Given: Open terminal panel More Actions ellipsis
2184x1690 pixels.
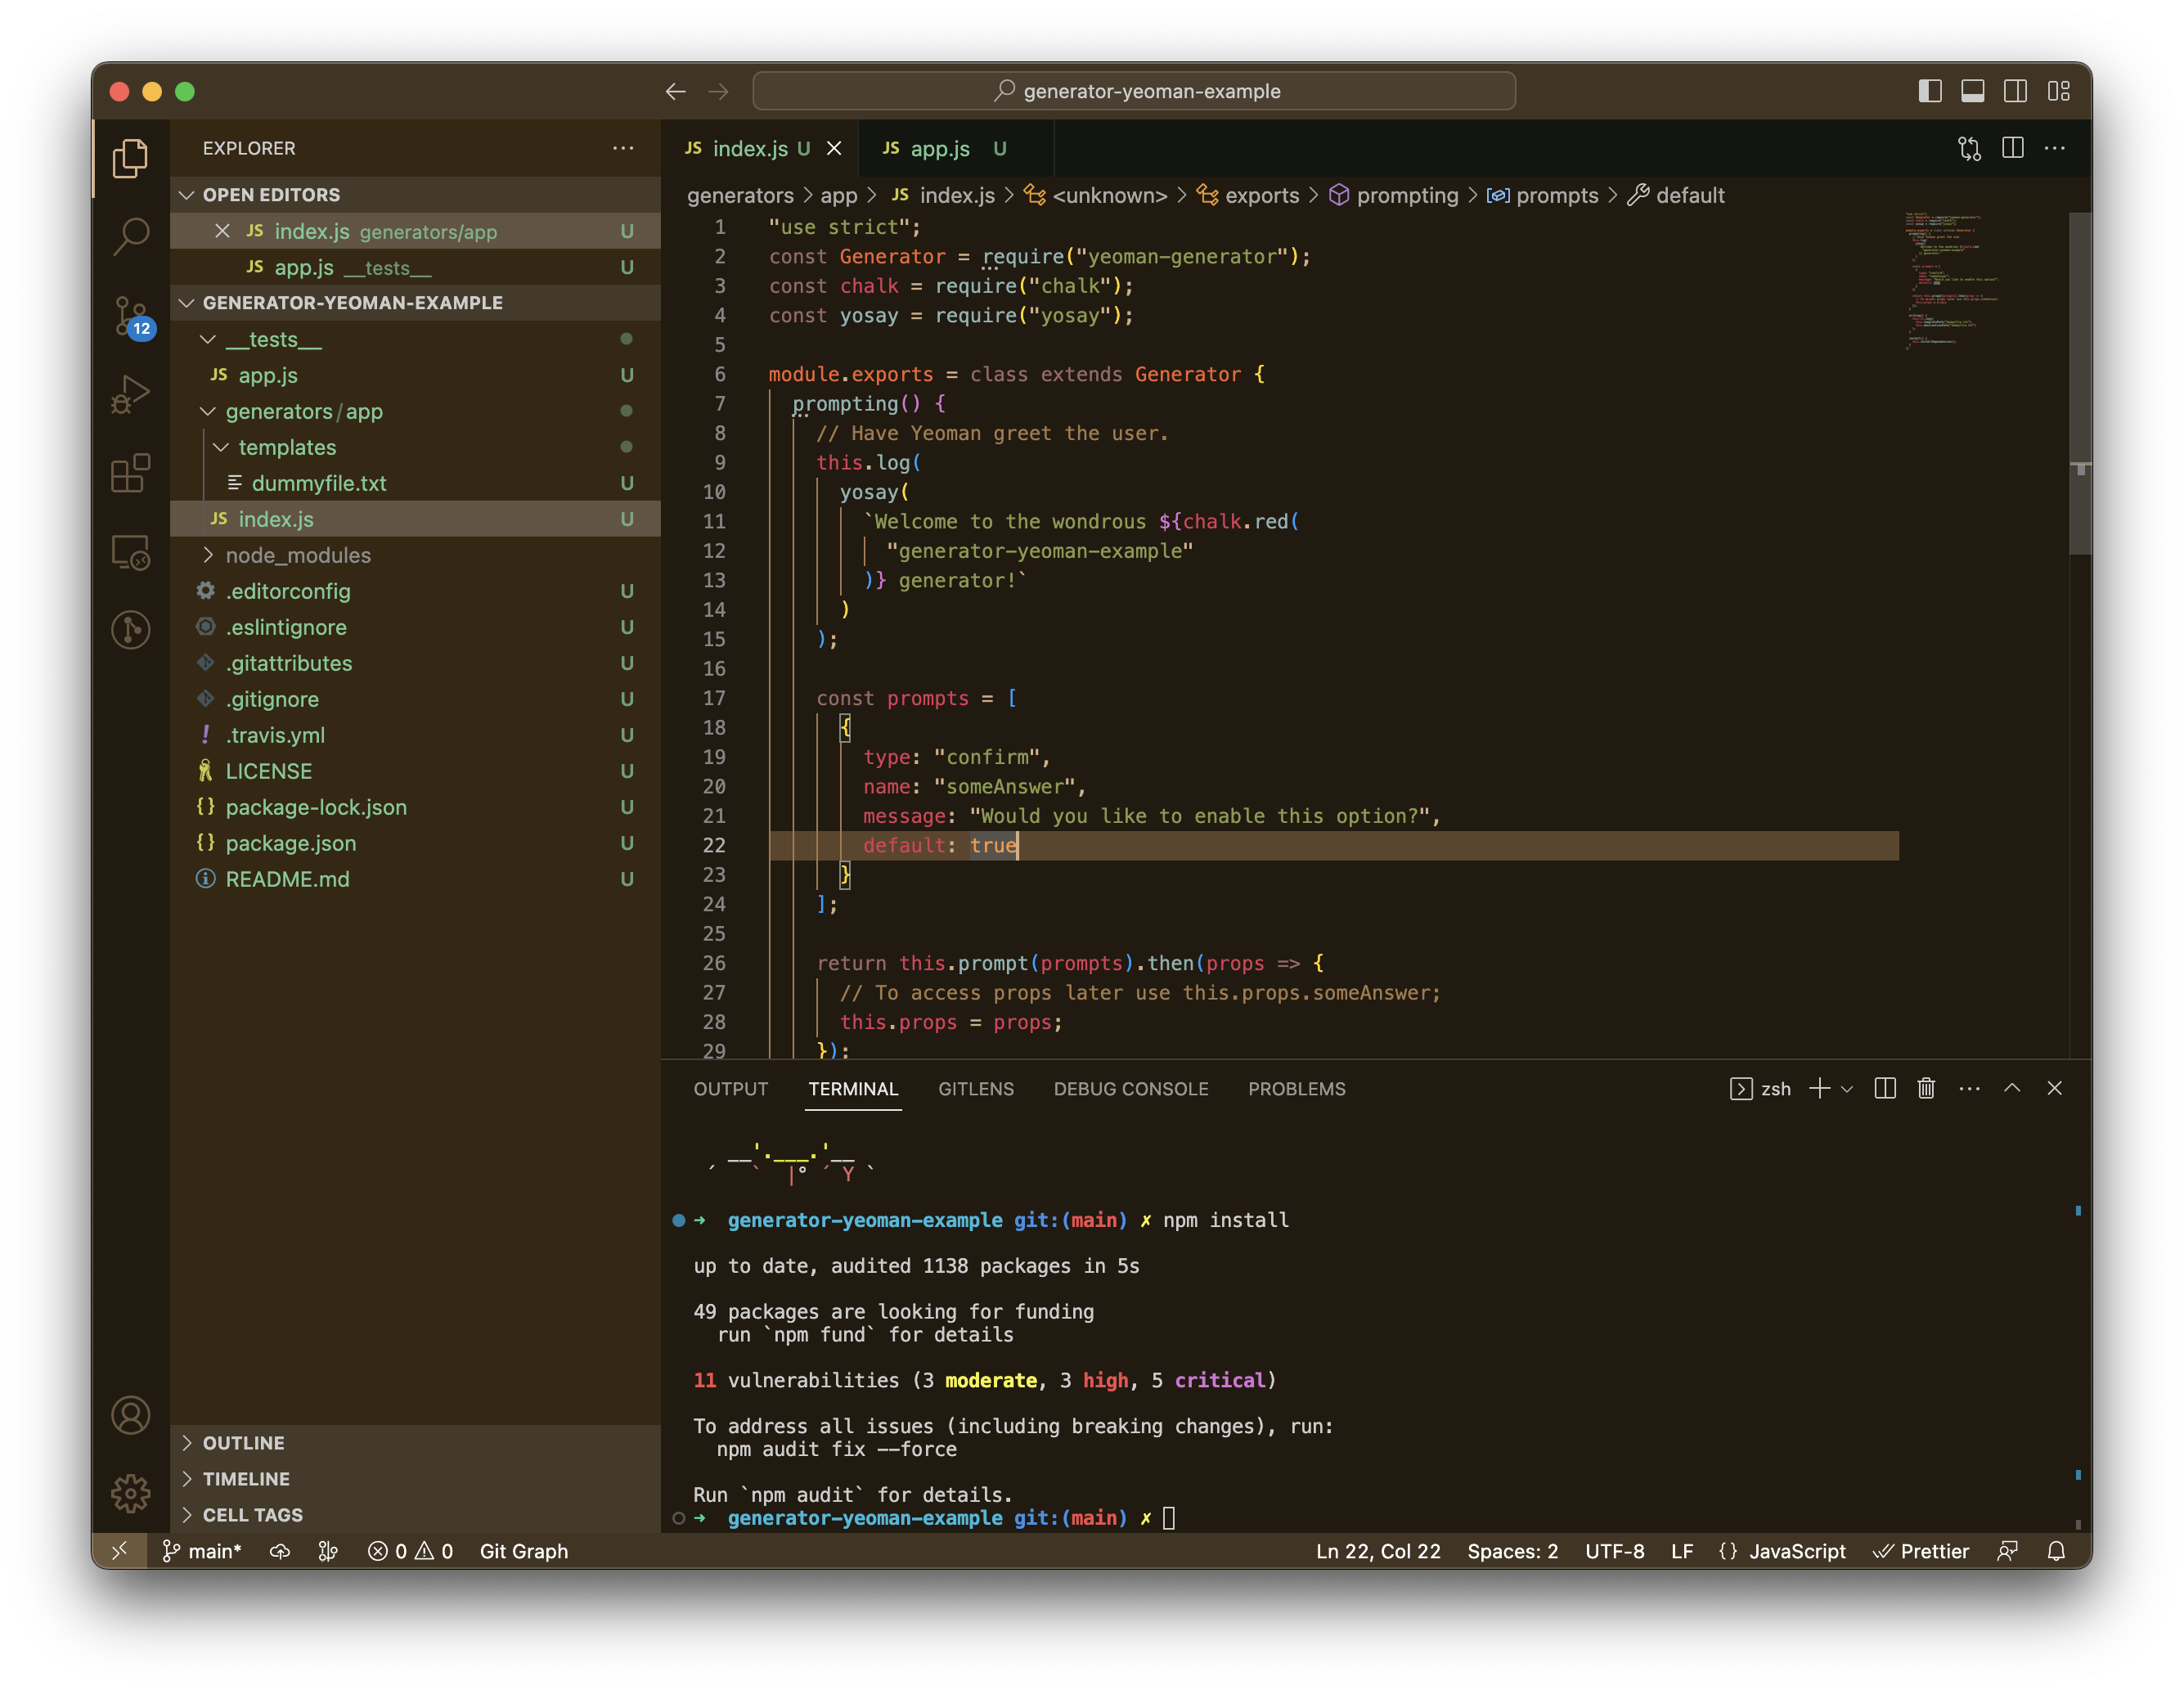Looking at the screenshot, I should (1969, 1088).
